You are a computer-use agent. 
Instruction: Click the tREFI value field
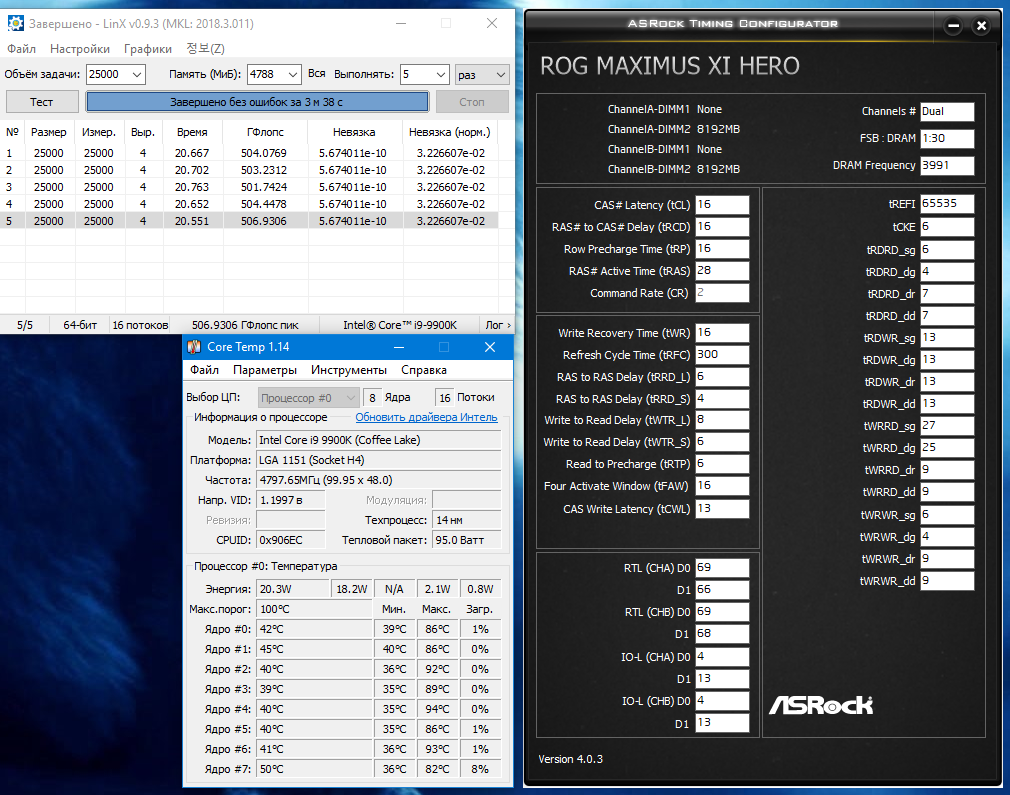coord(947,204)
